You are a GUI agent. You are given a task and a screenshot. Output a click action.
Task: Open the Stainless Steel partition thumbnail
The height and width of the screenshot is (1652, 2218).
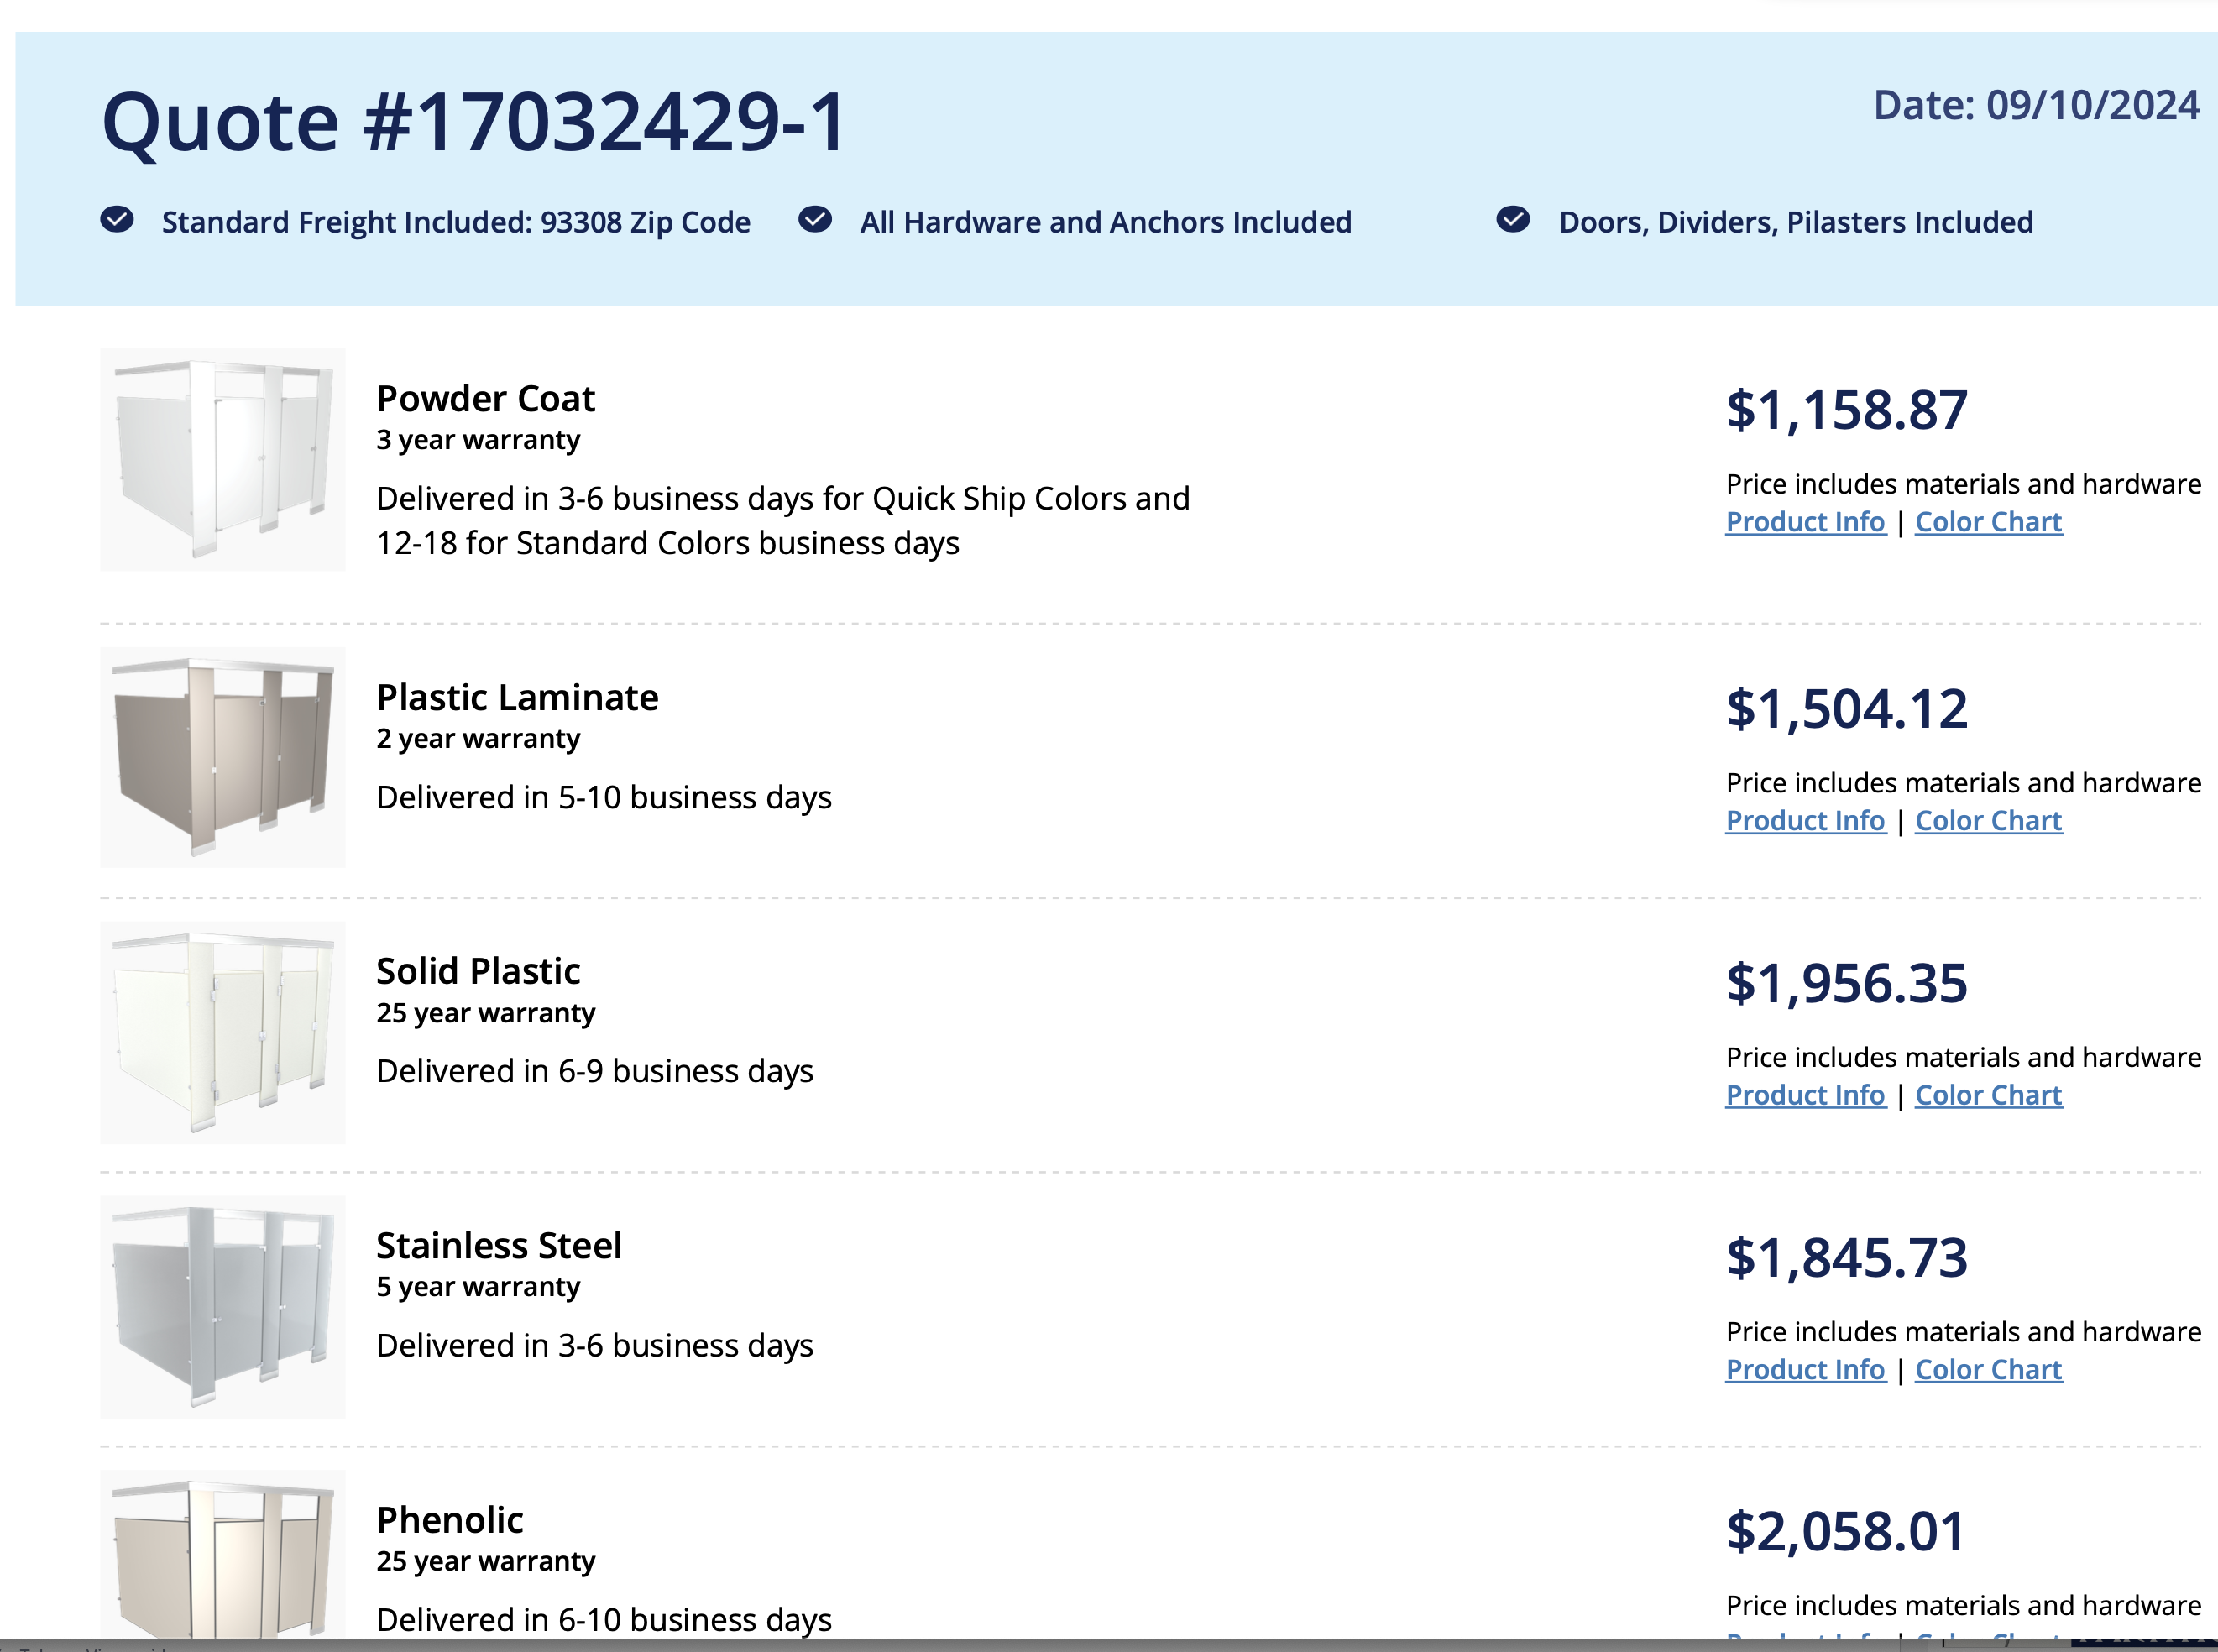[223, 1306]
